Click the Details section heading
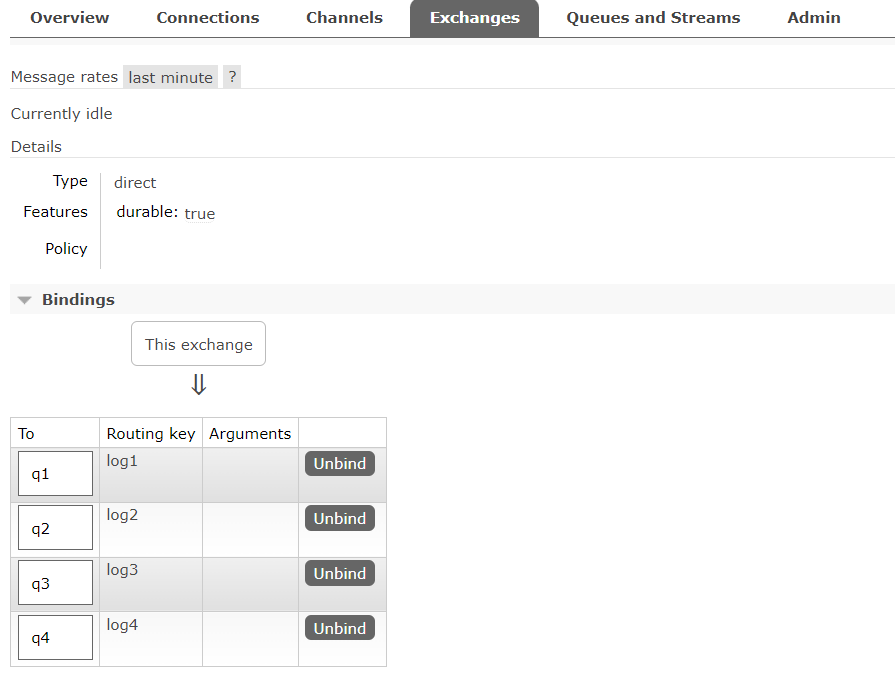895x692 pixels. click(x=36, y=147)
